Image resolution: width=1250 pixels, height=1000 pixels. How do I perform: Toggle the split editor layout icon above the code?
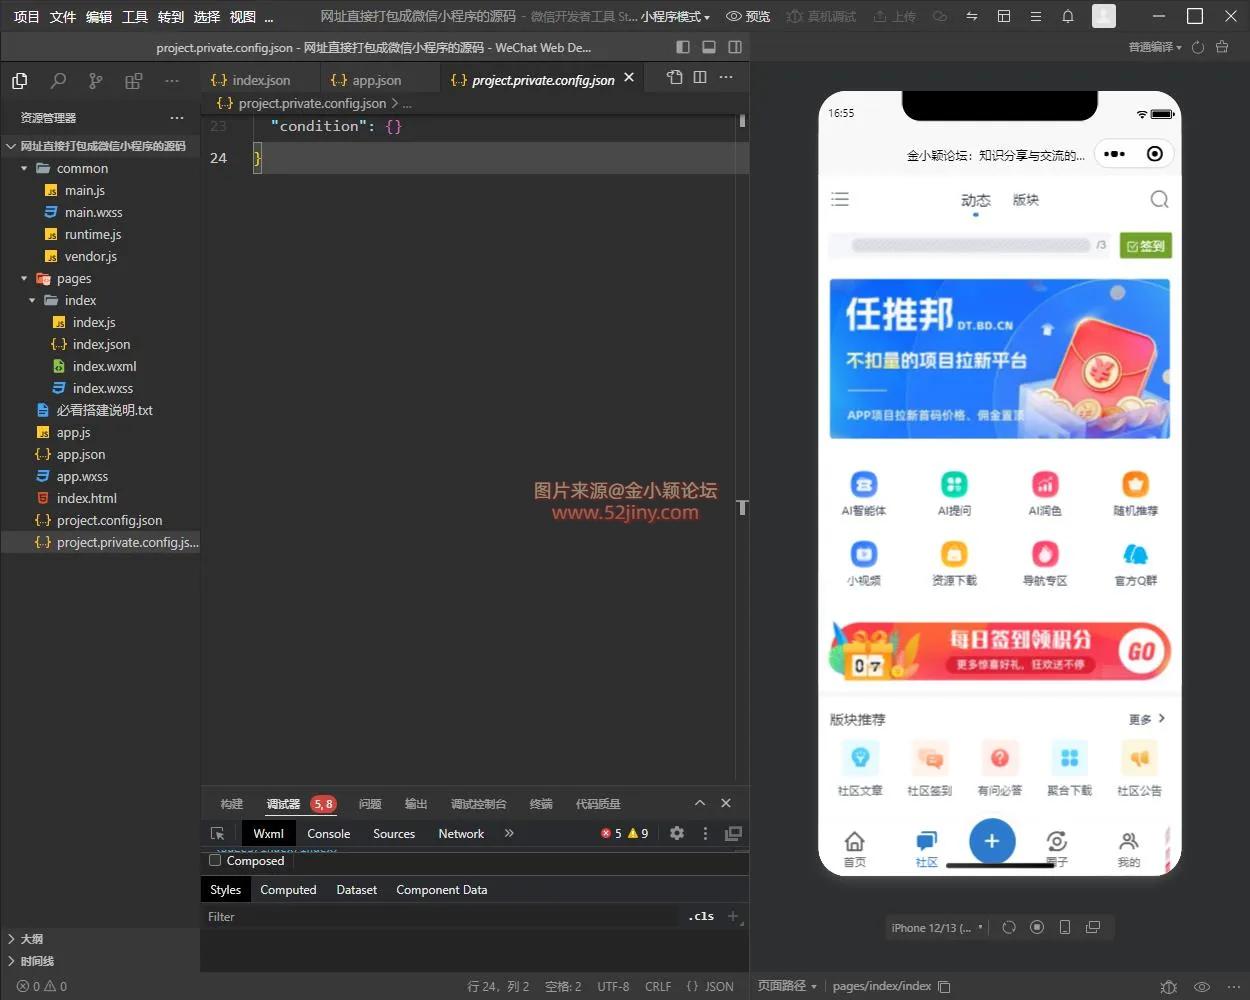[699, 76]
